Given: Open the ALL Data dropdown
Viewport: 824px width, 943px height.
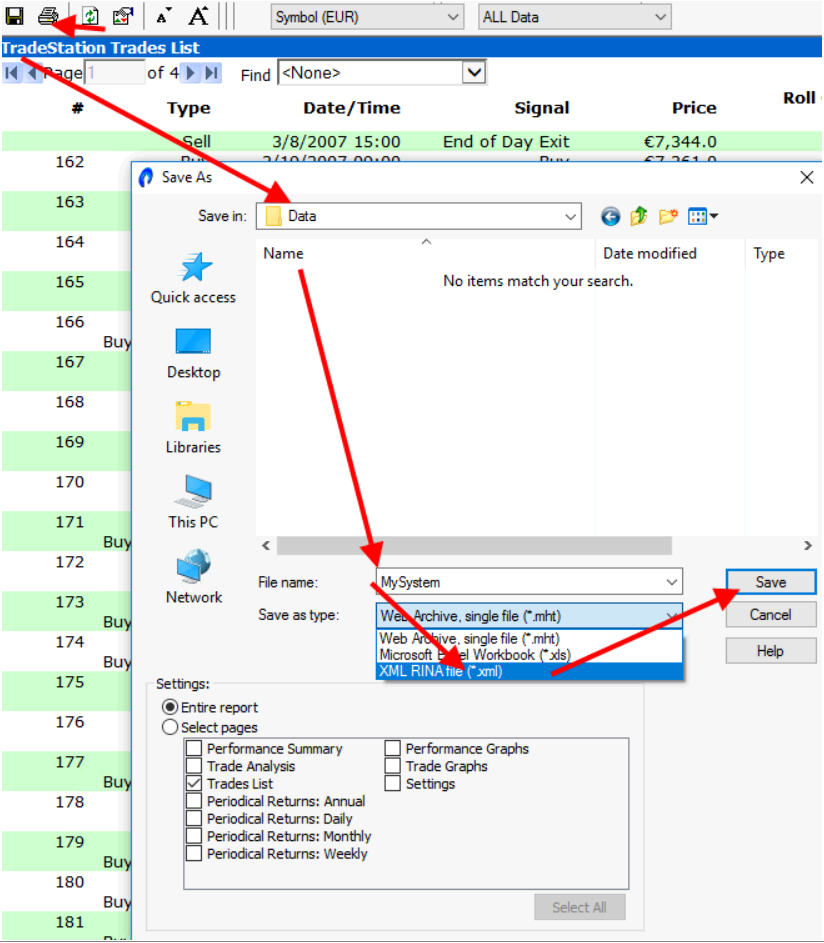Looking at the screenshot, I should pos(575,17).
